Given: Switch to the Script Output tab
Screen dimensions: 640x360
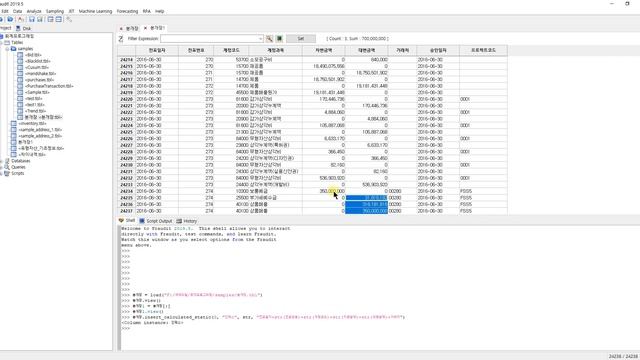Looking at the screenshot, I should click(x=156, y=221).
